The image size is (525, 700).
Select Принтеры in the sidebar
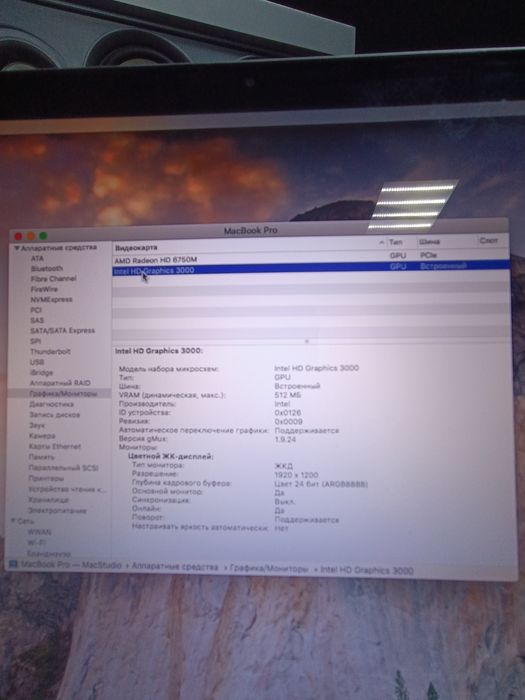point(46,479)
